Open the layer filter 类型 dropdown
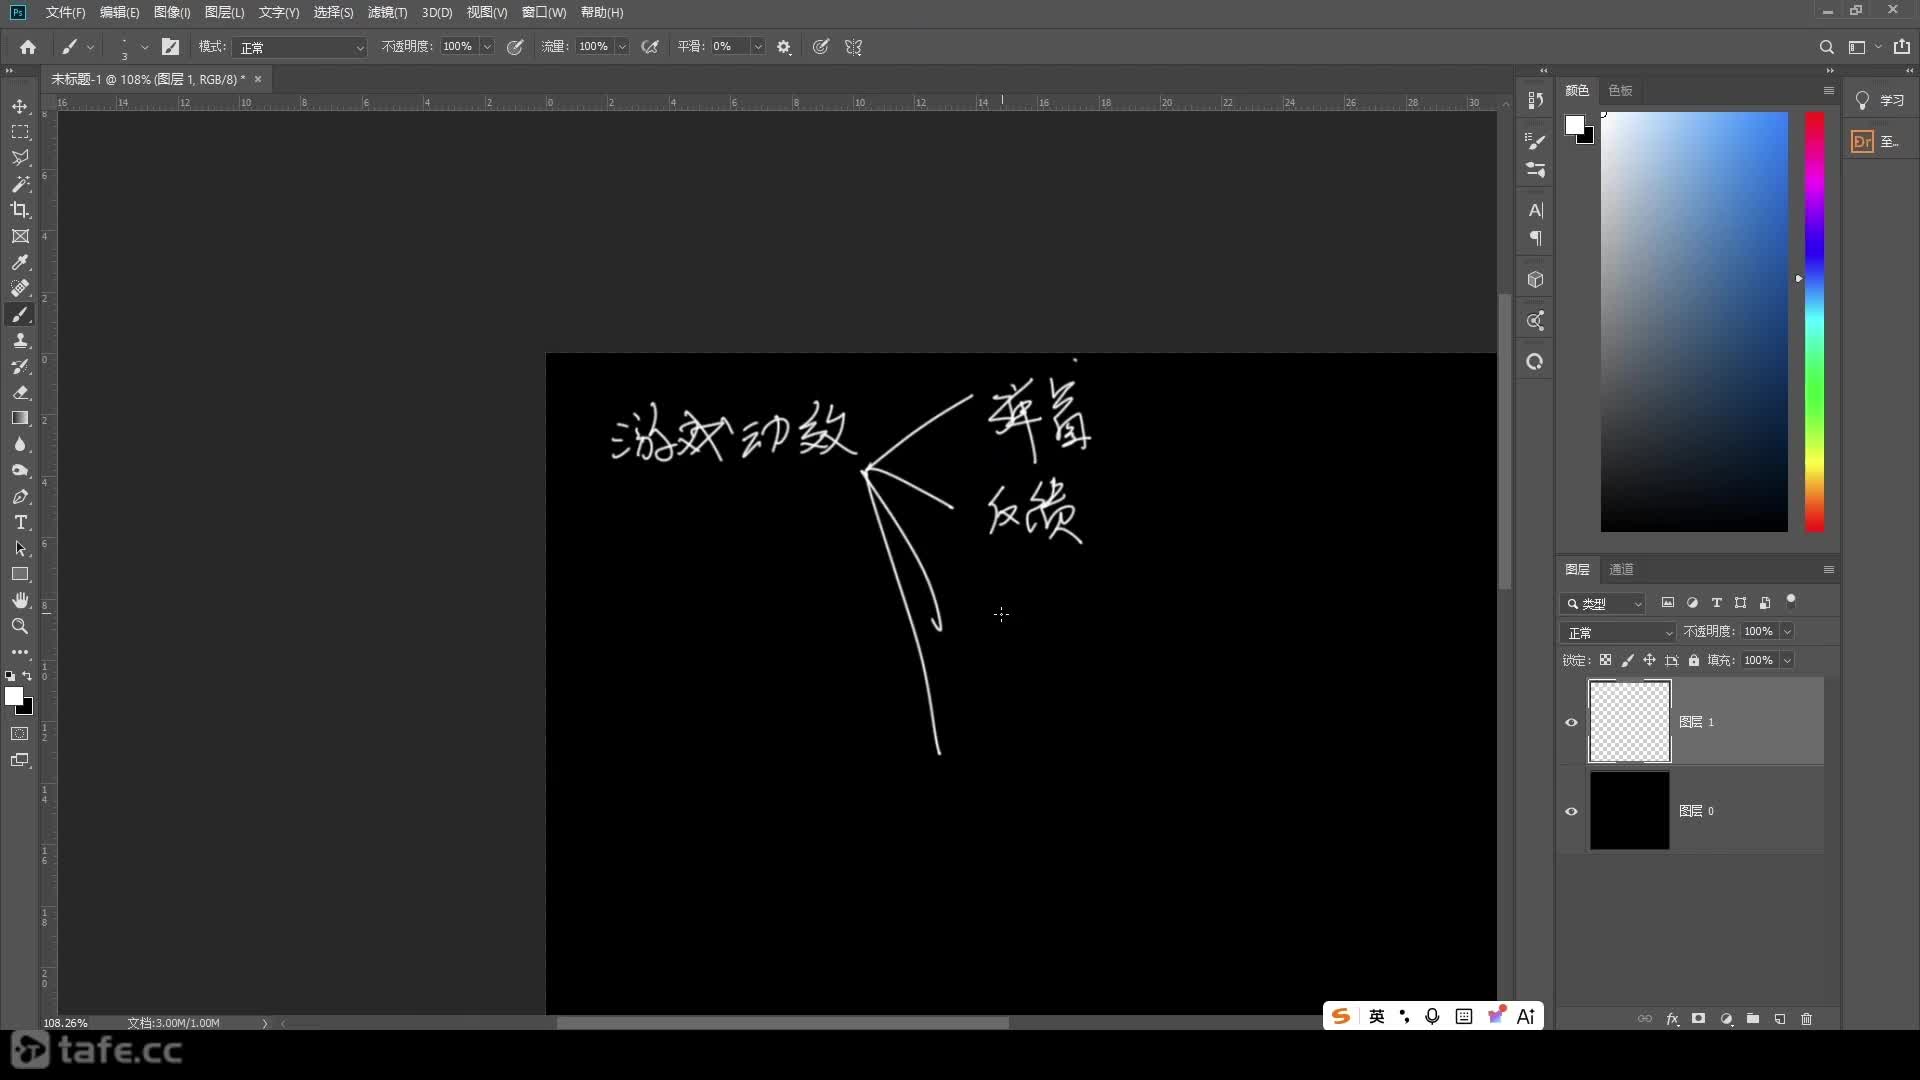The image size is (1920, 1080). [1603, 603]
